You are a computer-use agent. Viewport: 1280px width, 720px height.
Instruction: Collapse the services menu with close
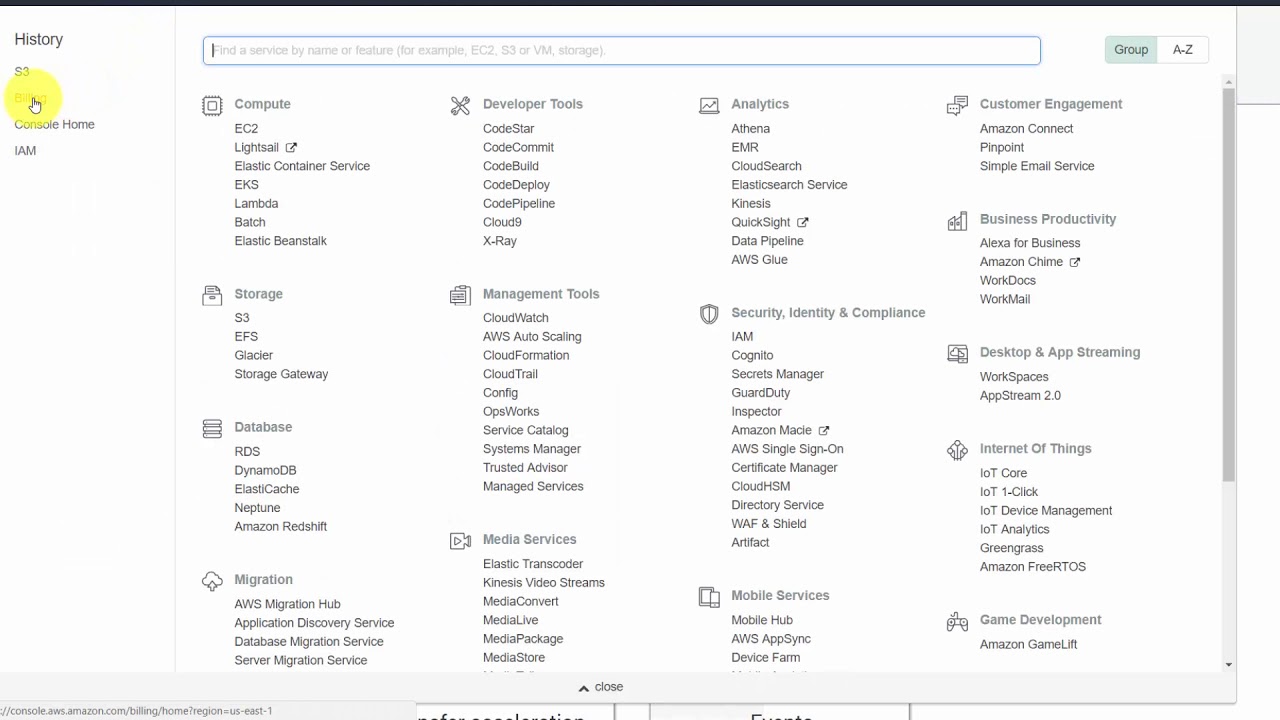pyautogui.click(x=601, y=687)
